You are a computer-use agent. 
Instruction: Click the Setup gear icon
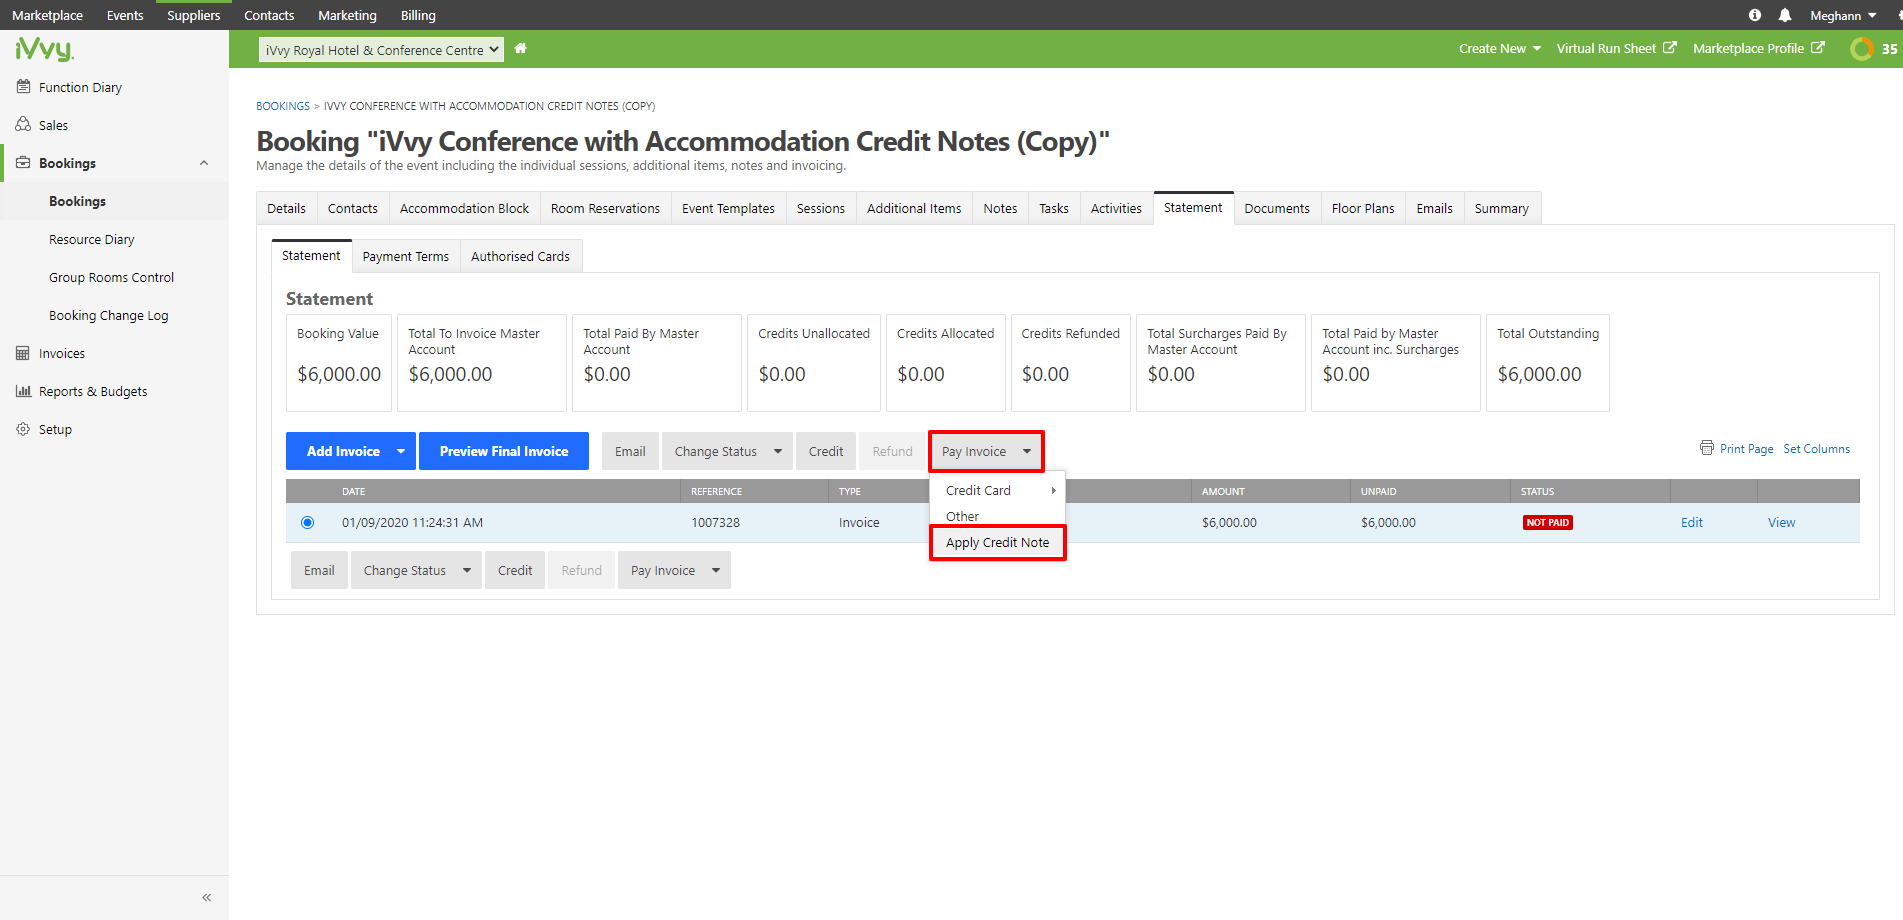23,429
